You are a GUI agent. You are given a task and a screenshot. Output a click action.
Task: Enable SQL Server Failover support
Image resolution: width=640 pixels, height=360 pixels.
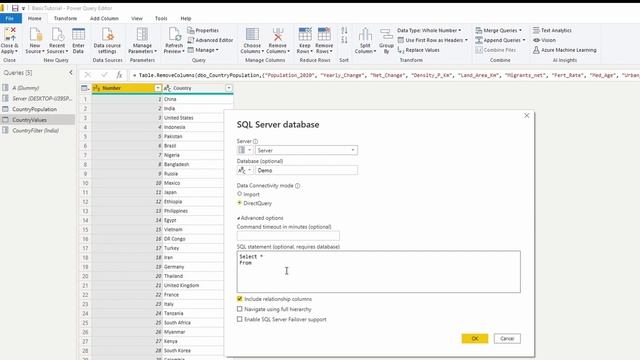(240, 319)
